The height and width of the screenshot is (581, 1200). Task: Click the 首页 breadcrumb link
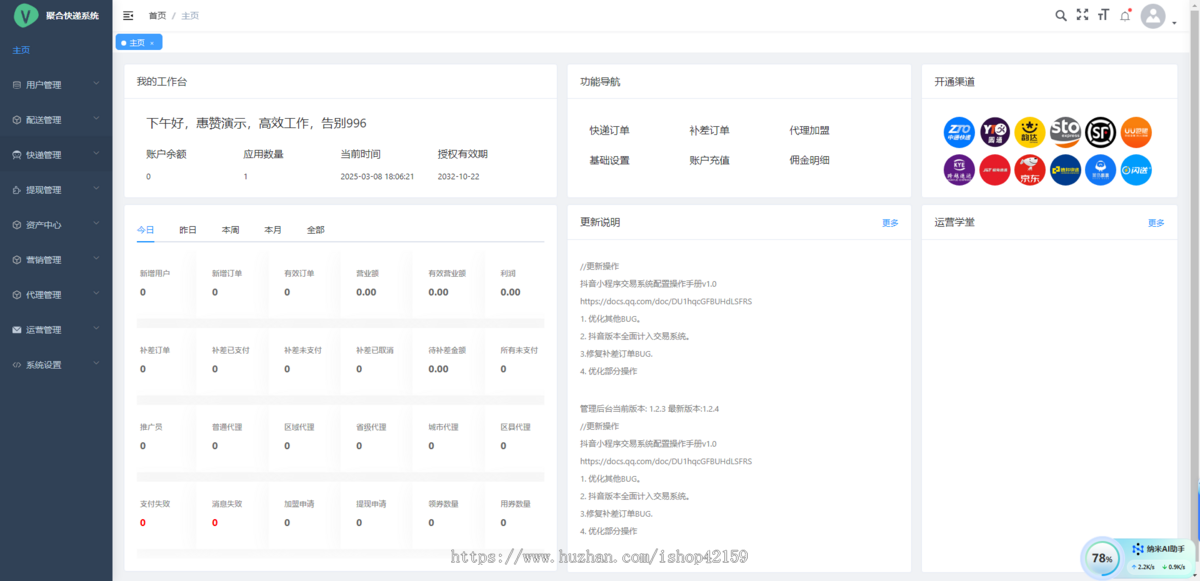pyautogui.click(x=157, y=16)
